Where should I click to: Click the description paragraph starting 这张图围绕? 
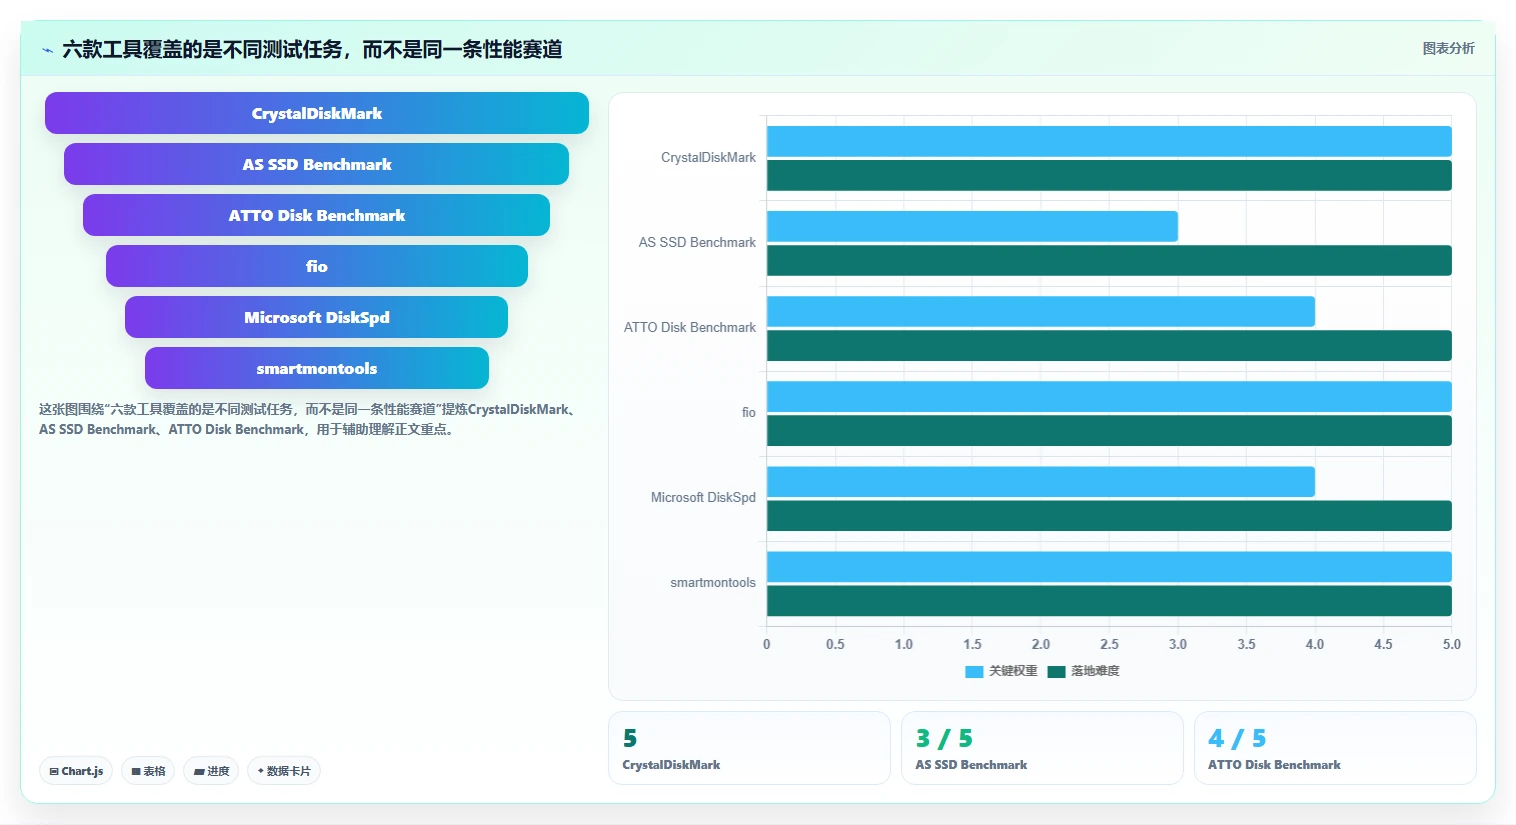308,419
